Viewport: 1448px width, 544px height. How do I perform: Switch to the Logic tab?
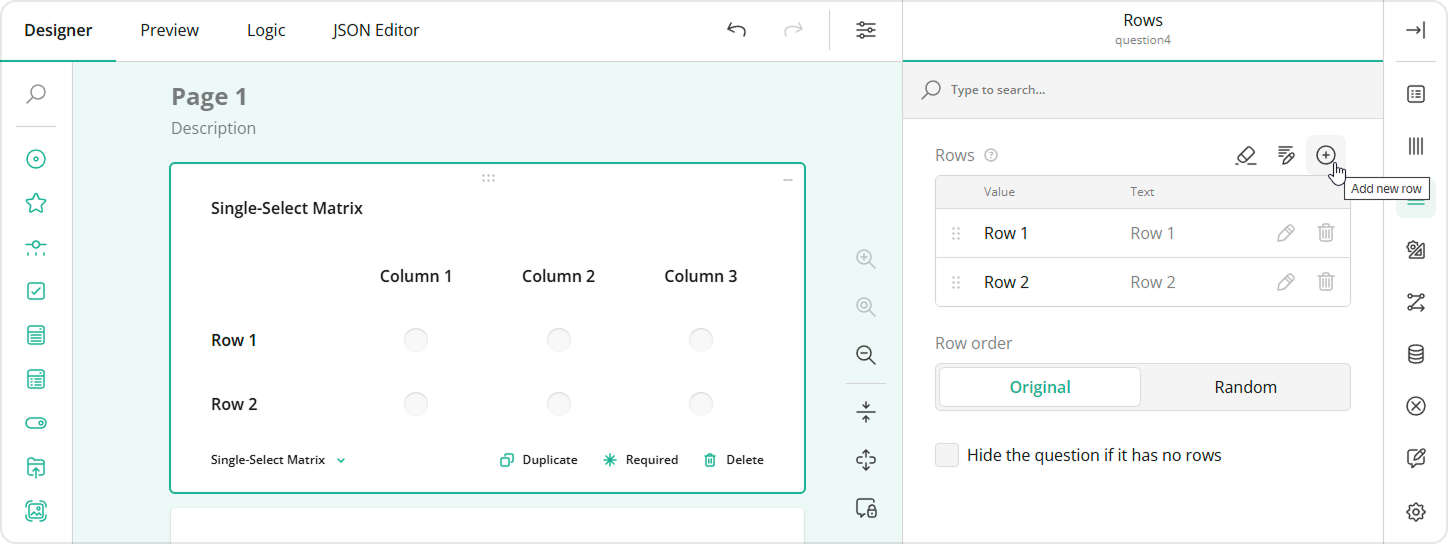(x=266, y=30)
